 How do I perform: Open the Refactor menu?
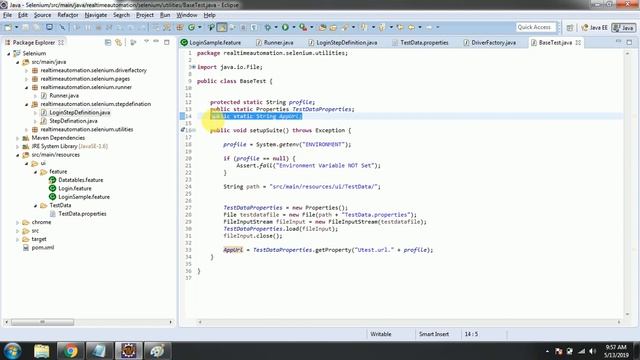[68, 15]
